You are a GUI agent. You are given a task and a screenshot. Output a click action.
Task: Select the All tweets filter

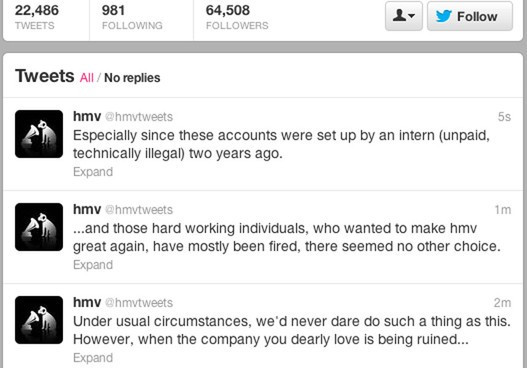point(87,78)
